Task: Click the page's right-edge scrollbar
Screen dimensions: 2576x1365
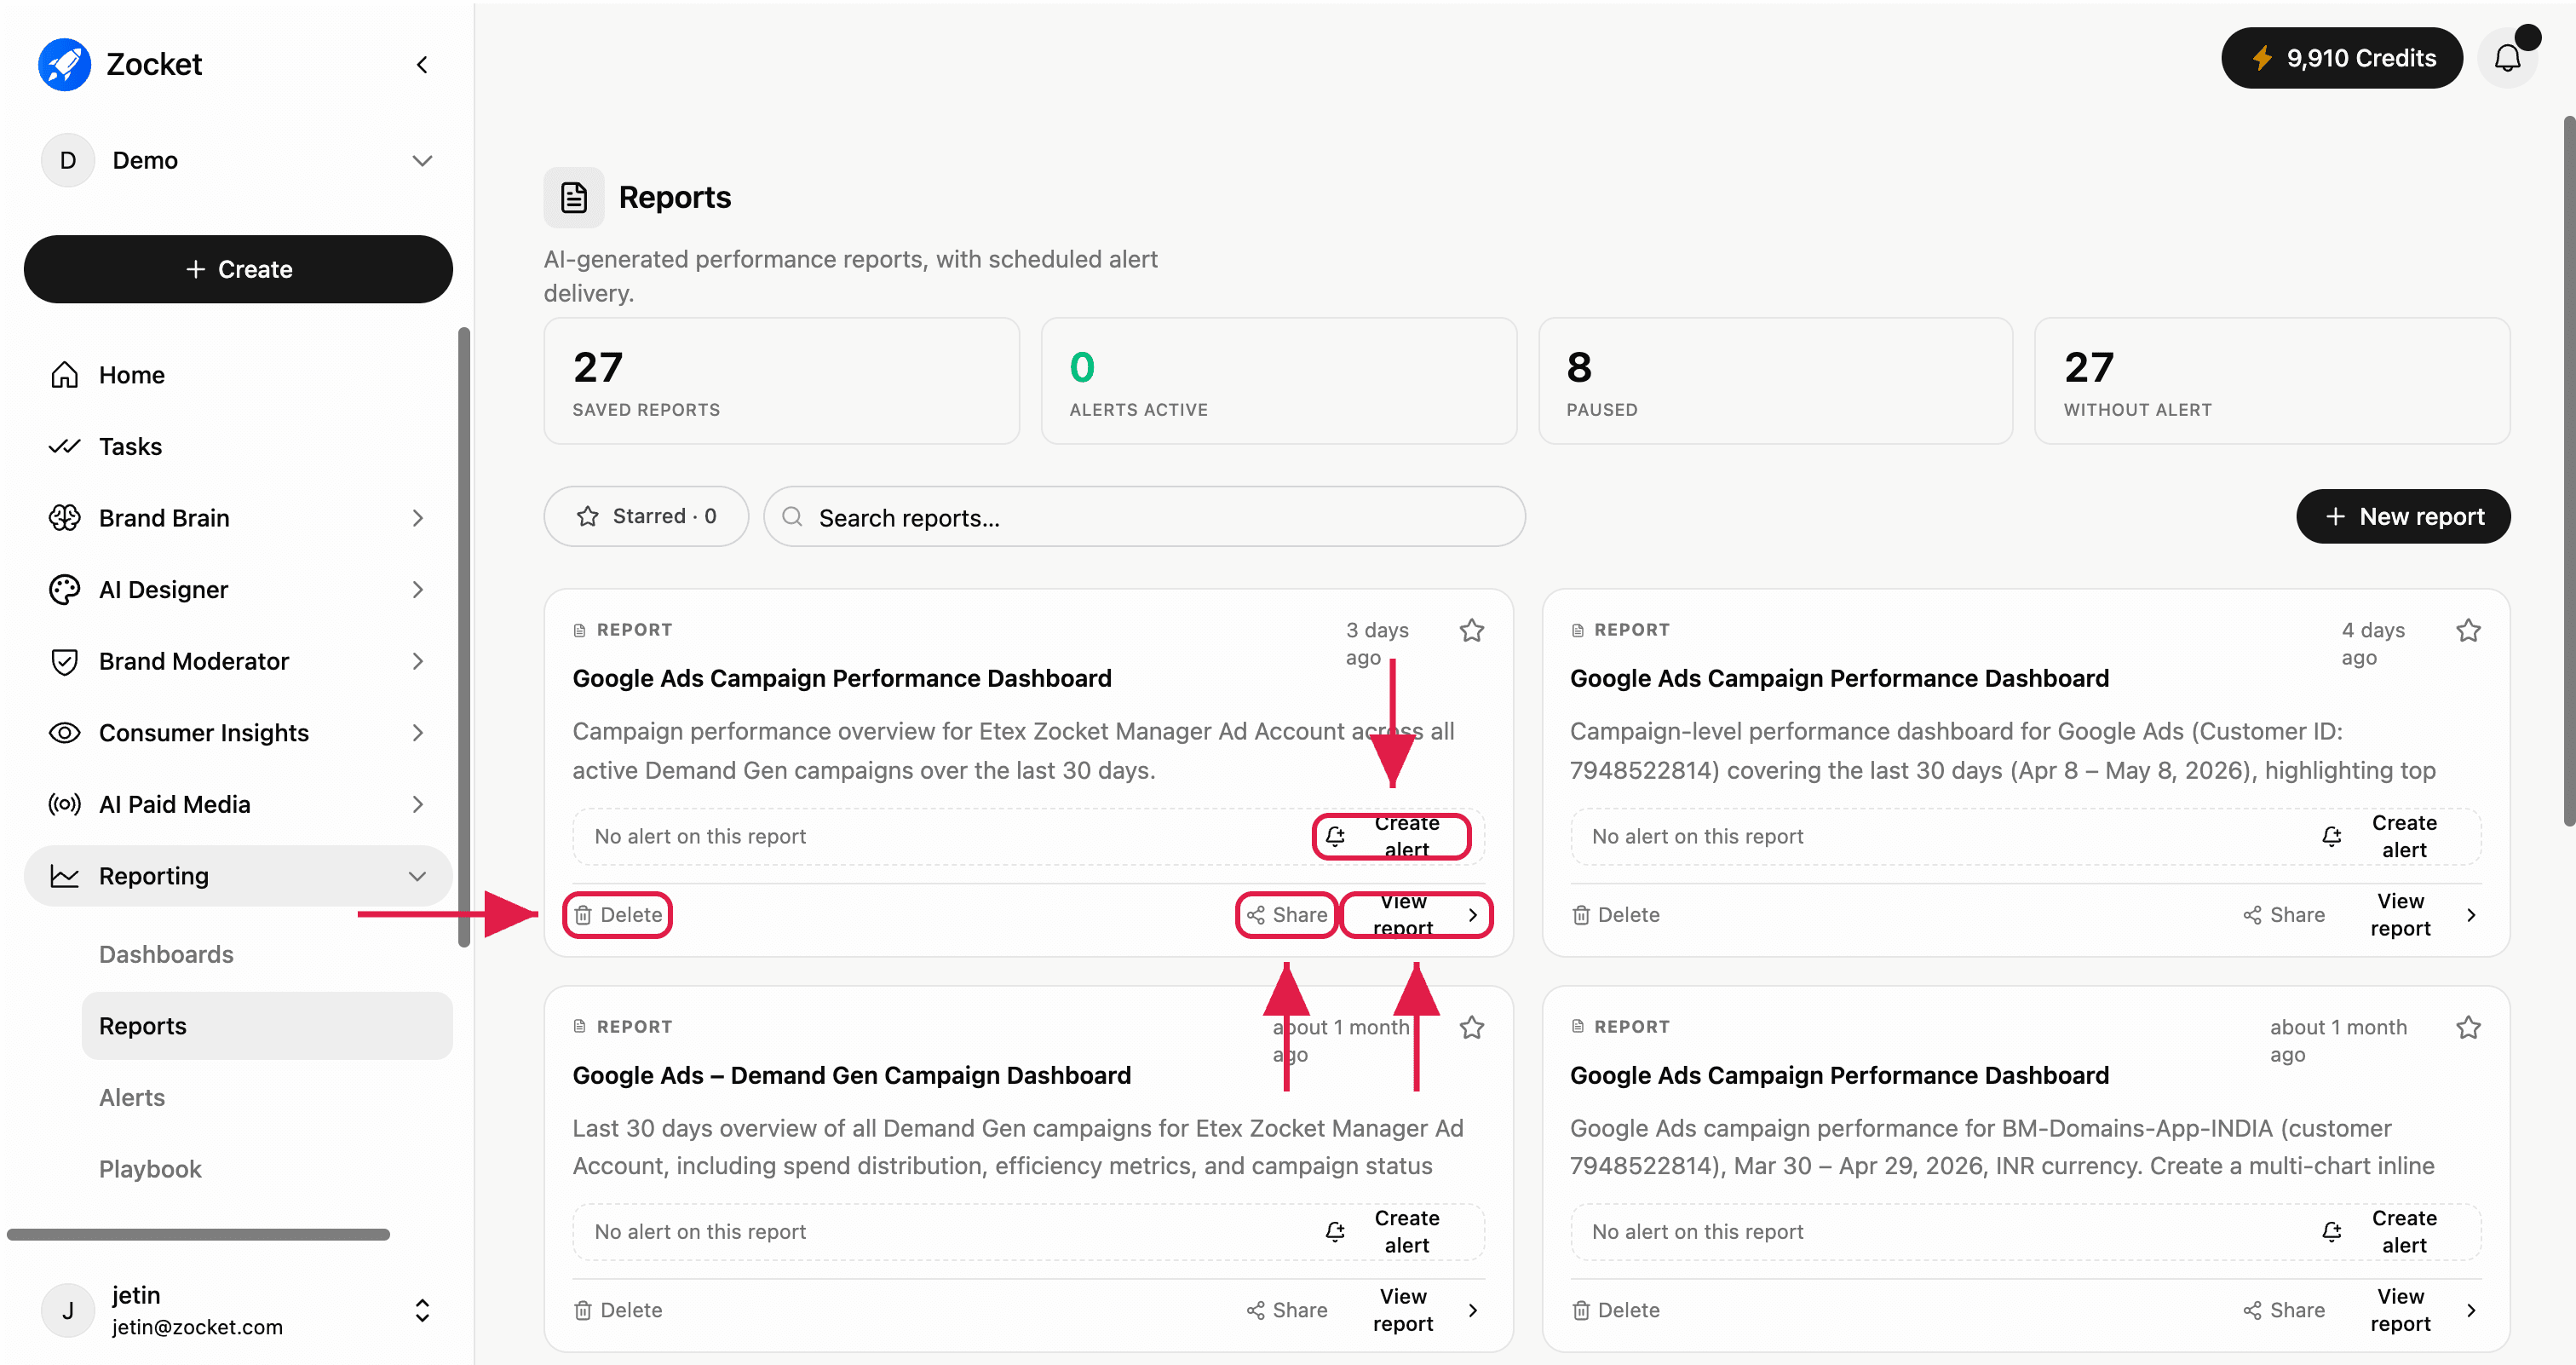Action: 2569,470
